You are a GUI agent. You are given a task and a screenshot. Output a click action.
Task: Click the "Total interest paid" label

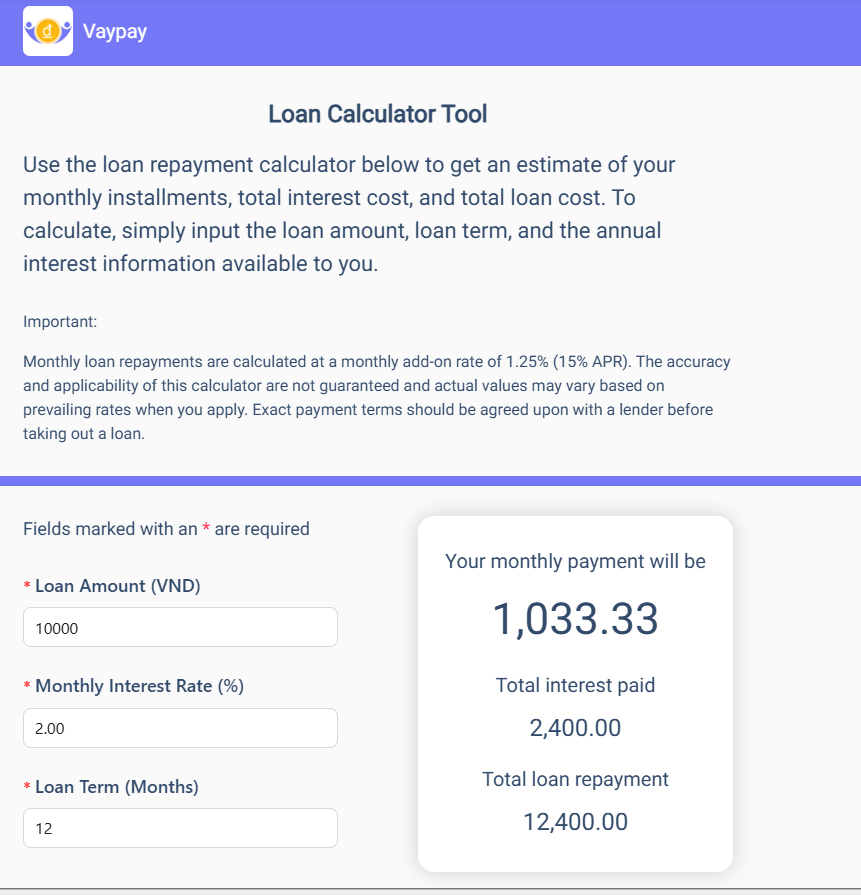tap(575, 685)
